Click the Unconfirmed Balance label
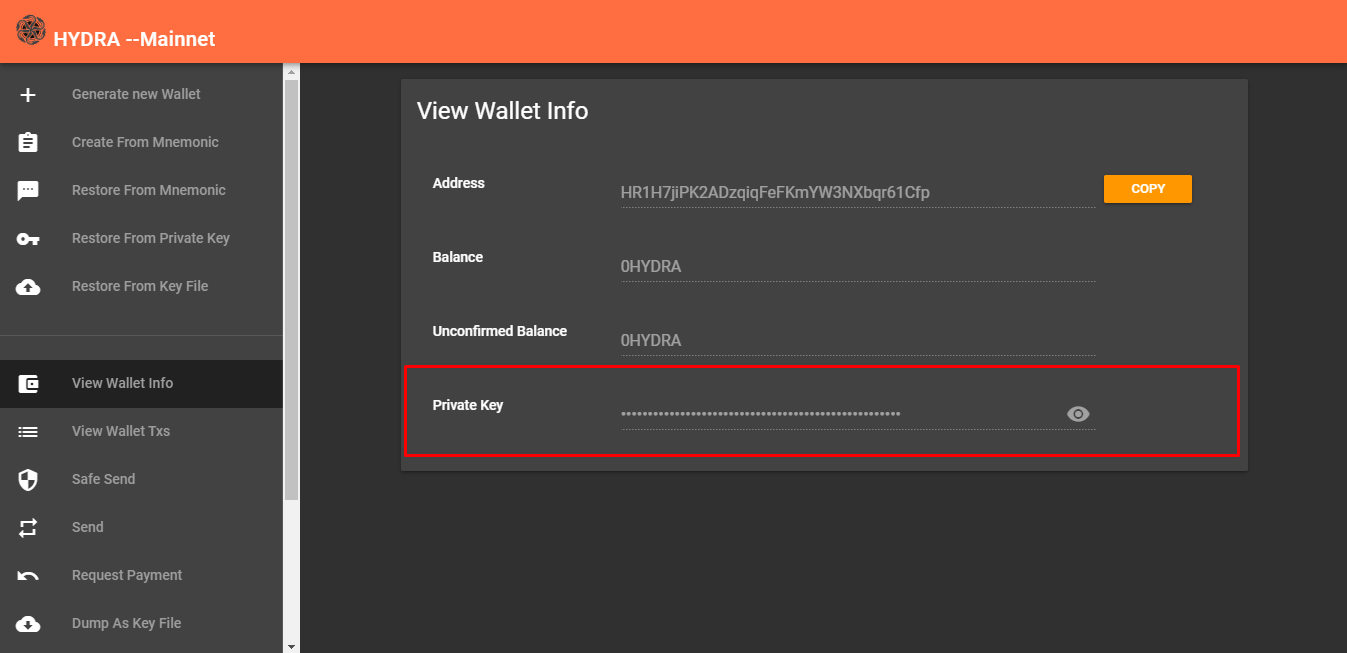The width and height of the screenshot is (1347, 653). tap(500, 331)
